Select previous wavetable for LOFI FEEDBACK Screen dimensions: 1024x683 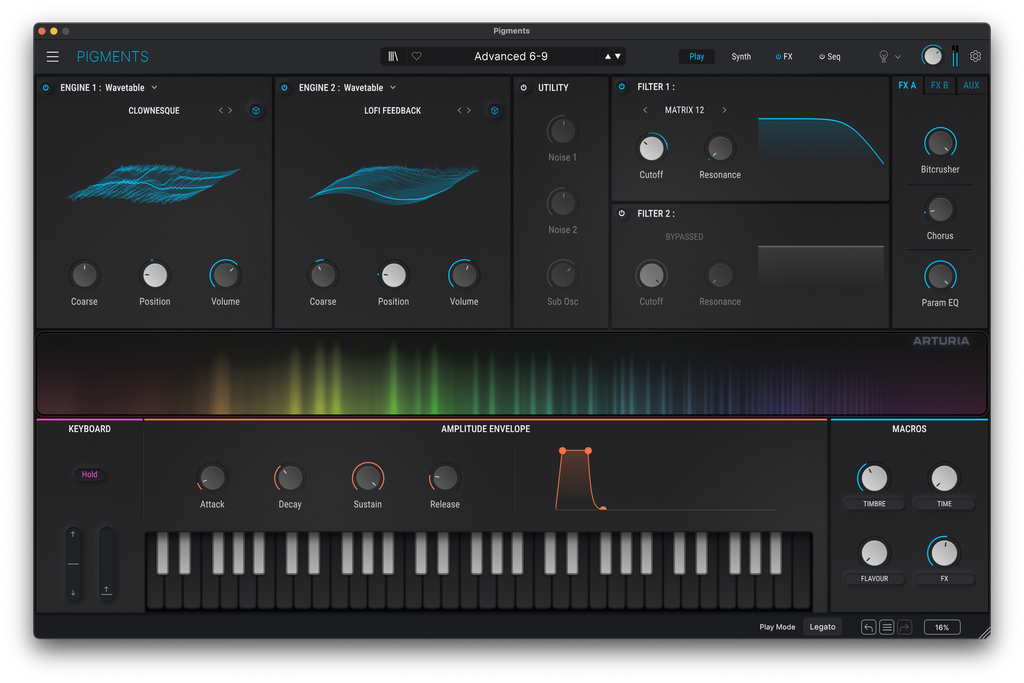459,110
